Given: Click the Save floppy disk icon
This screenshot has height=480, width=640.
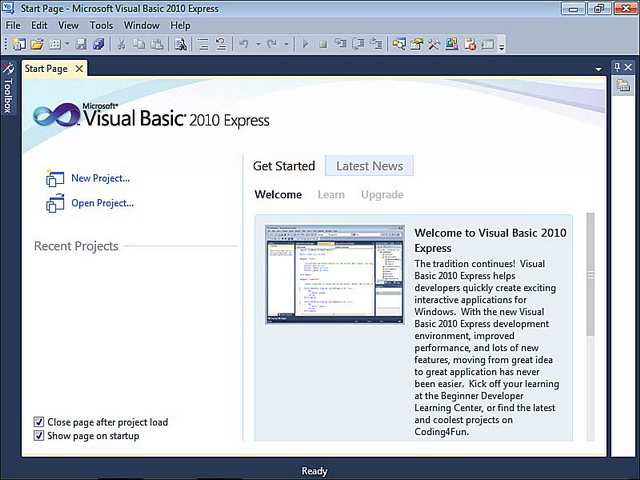Looking at the screenshot, I should click(81, 44).
